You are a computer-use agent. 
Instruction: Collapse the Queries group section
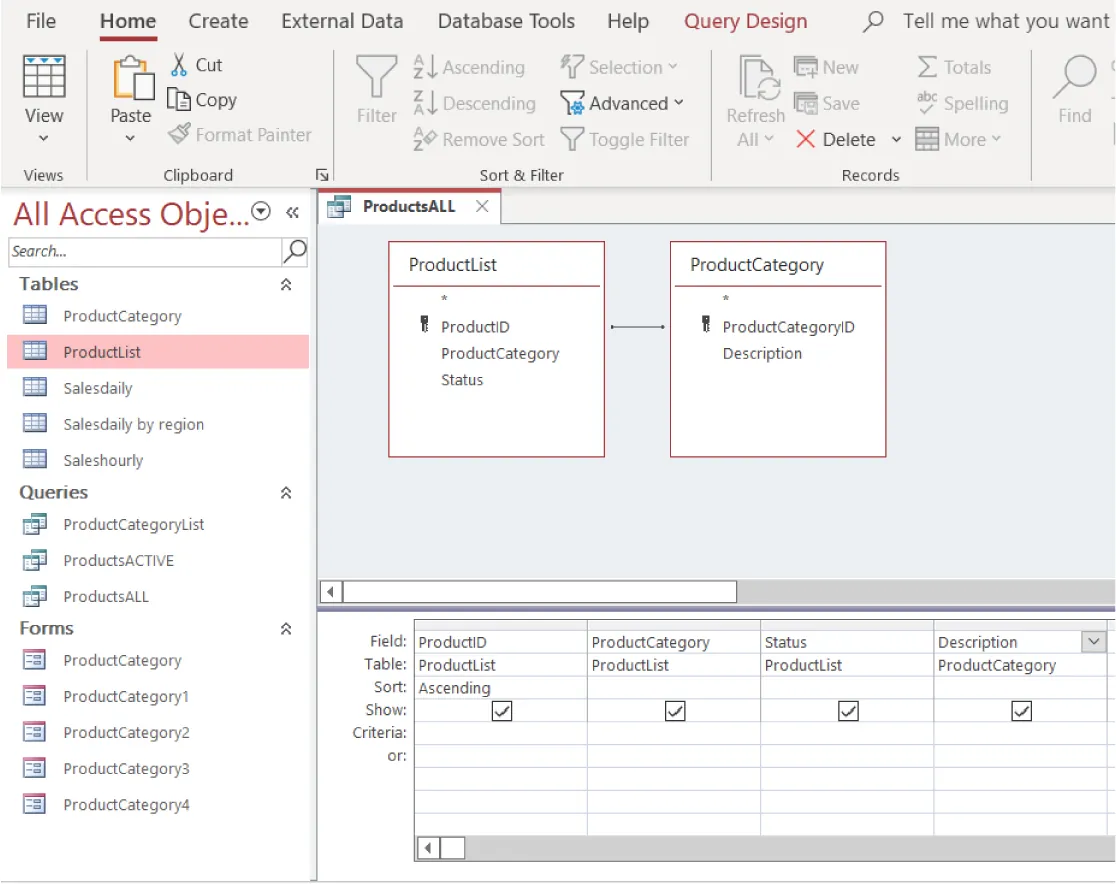click(x=286, y=493)
